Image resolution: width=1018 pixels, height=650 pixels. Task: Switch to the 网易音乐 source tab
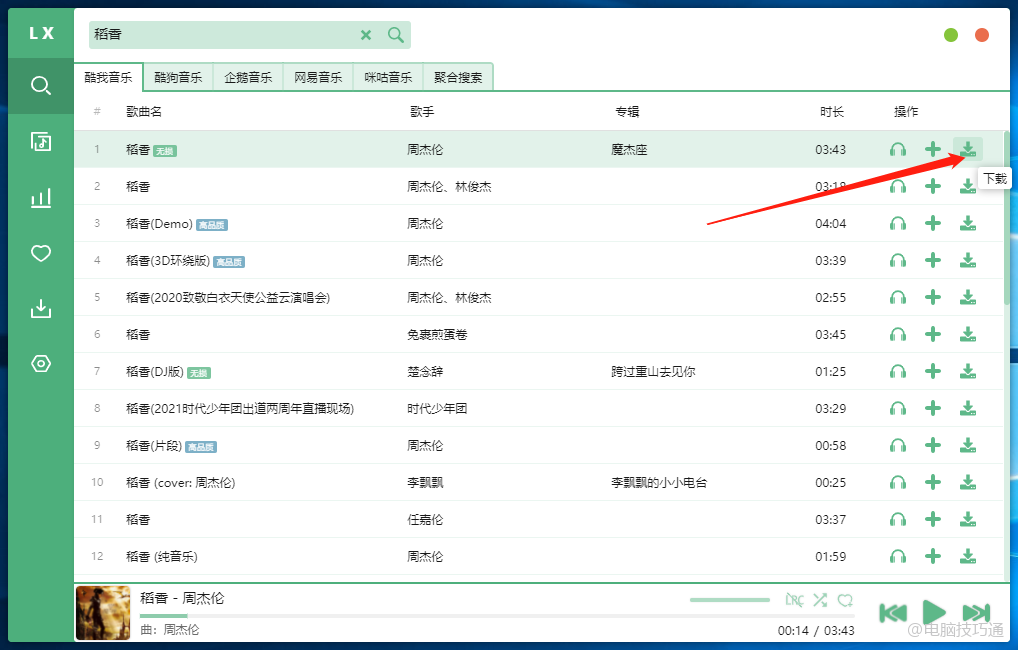(x=318, y=77)
